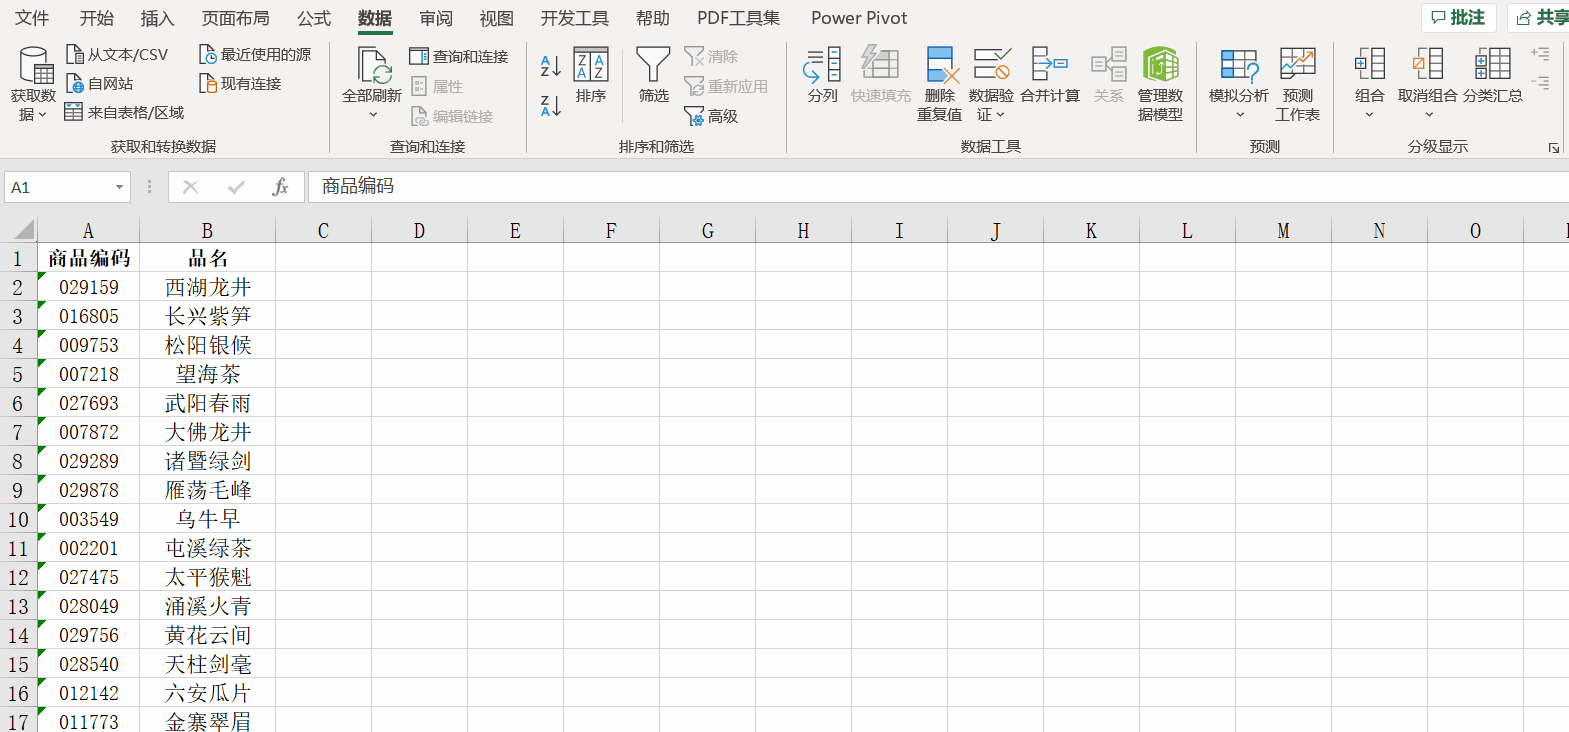Image resolution: width=1569 pixels, height=732 pixels.
Task: Expand the Refresh All (全部刷新) dropdown
Action: pyautogui.click(x=372, y=114)
